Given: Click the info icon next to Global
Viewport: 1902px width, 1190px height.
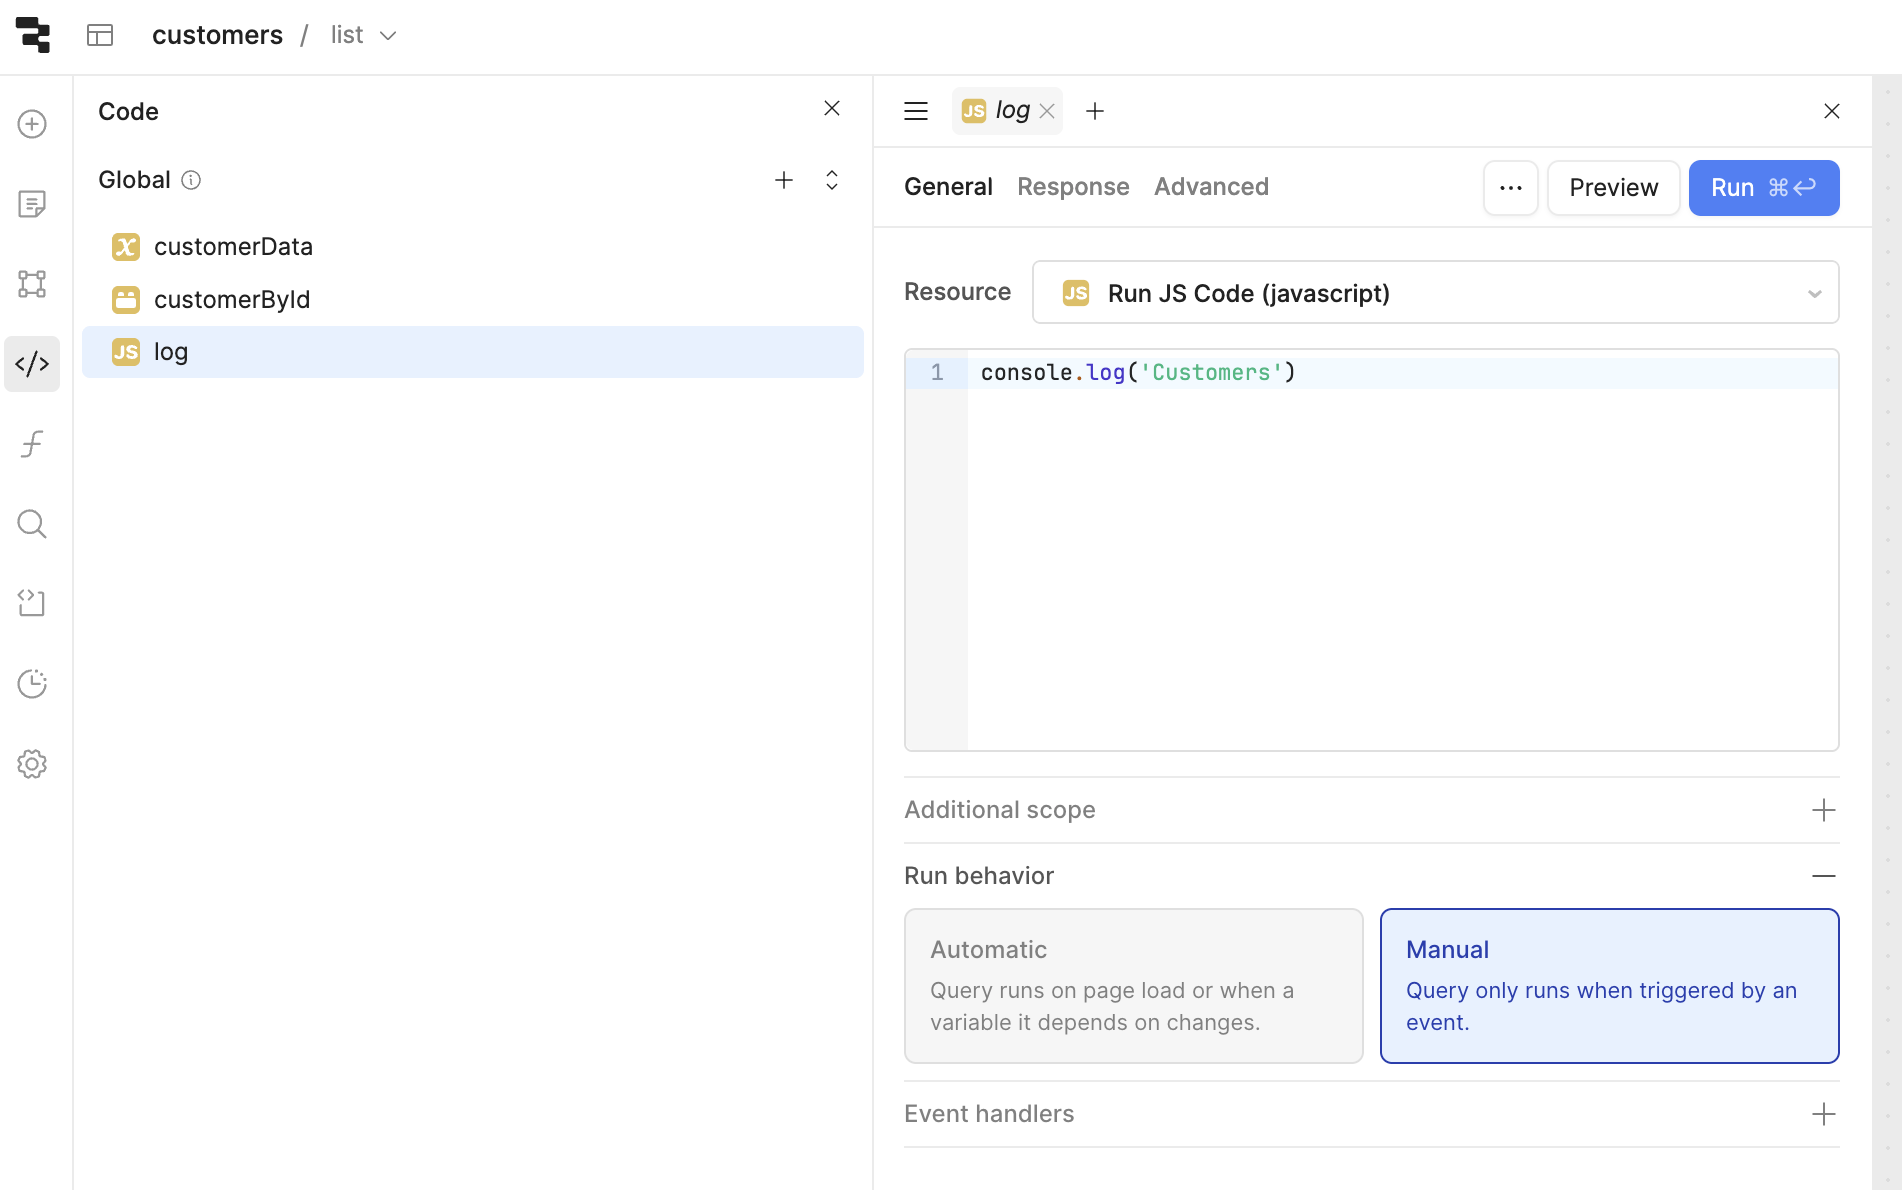Looking at the screenshot, I should 191,180.
